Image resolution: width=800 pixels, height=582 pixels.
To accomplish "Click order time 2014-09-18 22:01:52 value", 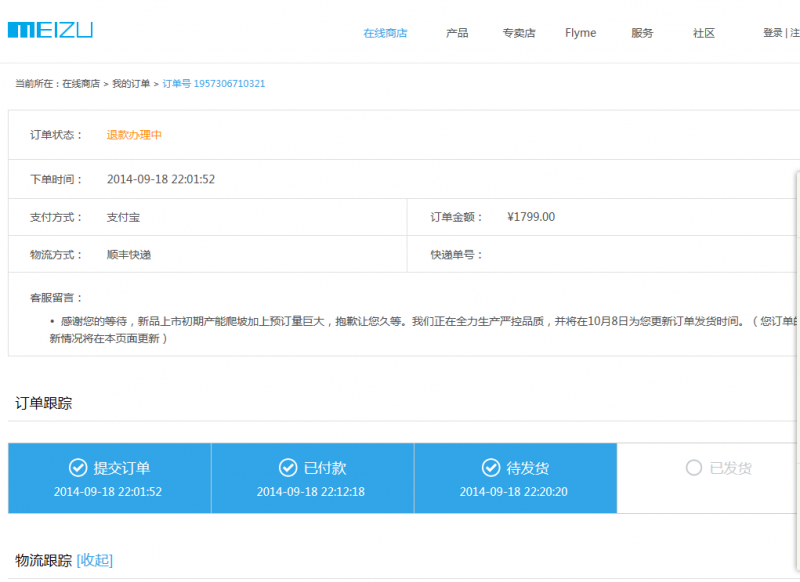I will [161, 179].
